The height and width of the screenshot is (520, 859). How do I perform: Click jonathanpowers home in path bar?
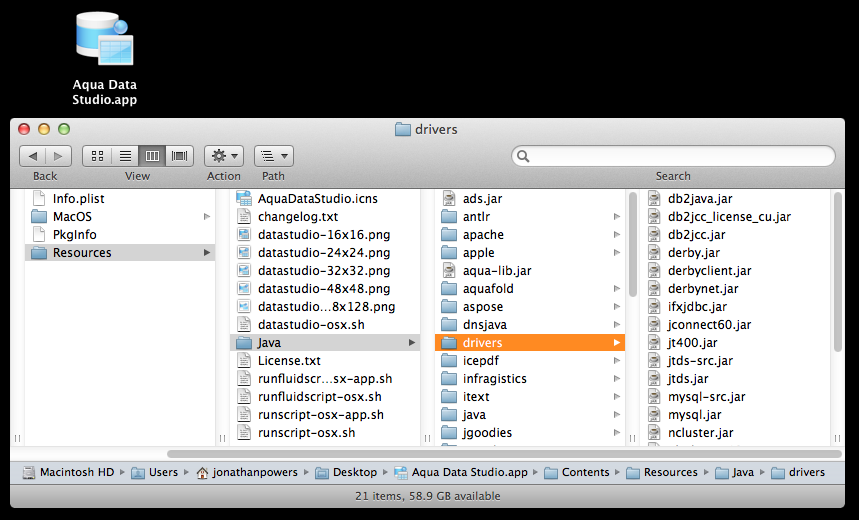[x=247, y=472]
